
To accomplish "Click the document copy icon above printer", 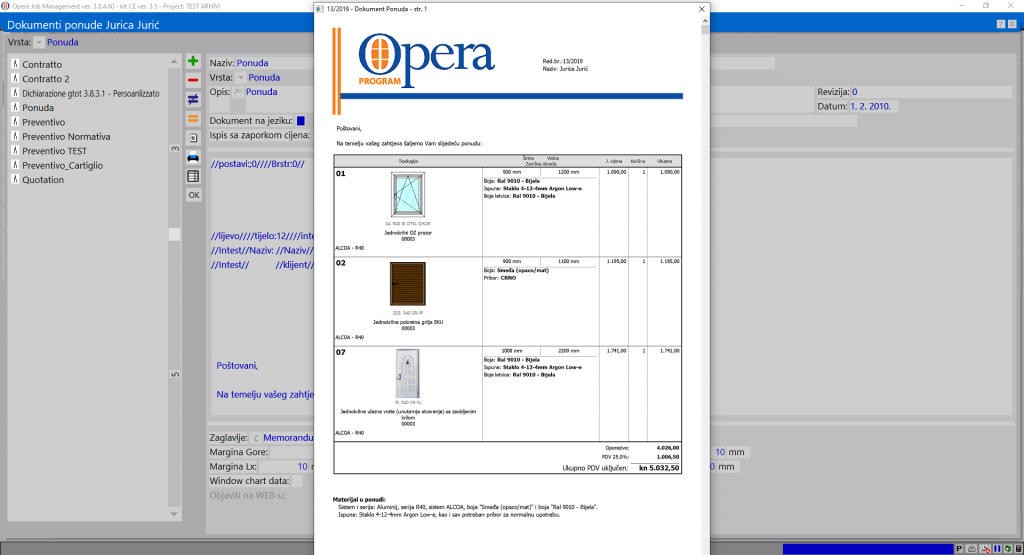I will [x=194, y=138].
